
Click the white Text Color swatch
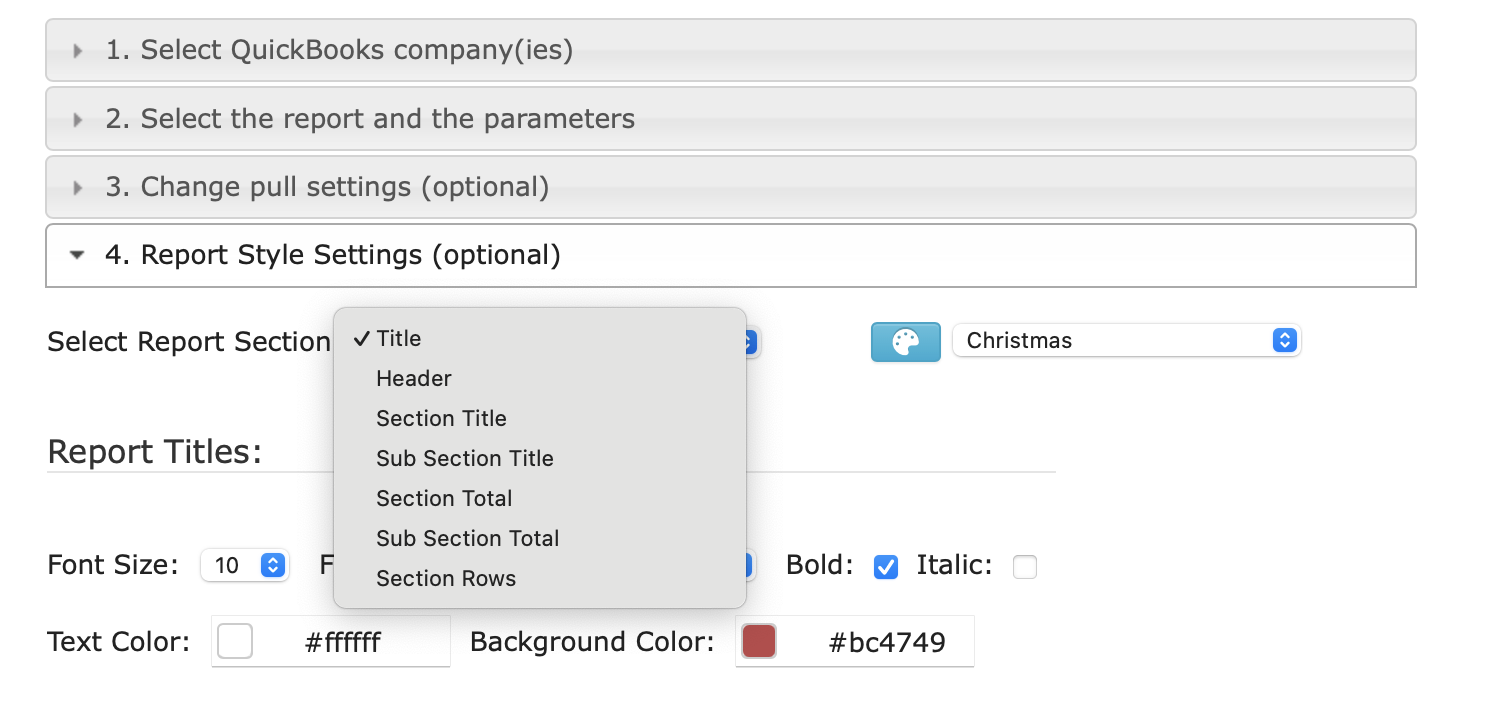point(235,641)
